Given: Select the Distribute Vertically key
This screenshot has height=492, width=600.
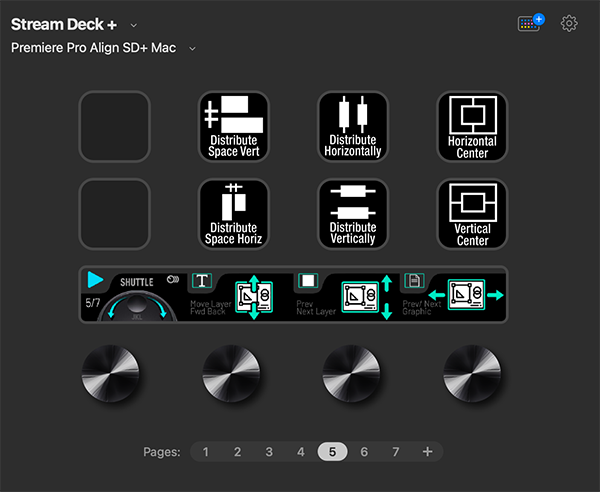Looking at the screenshot, I should tap(353, 214).
